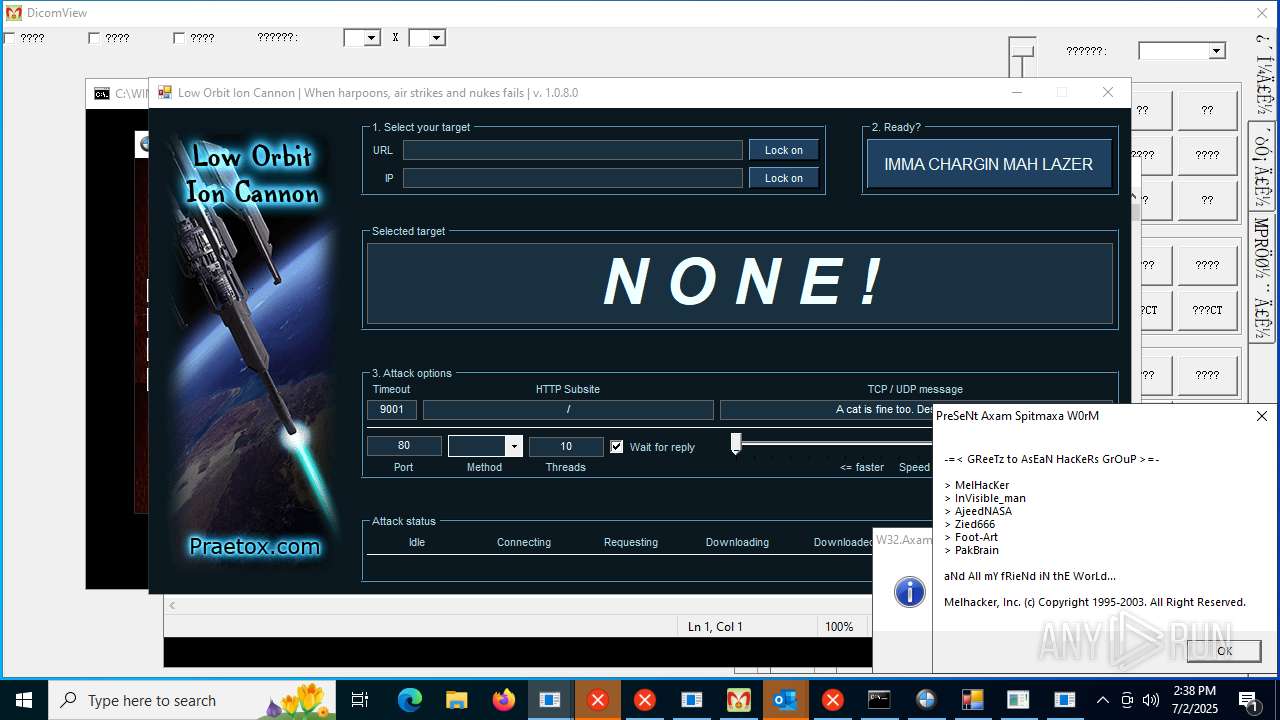Click the Downloading attack status label

(x=737, y=542)
